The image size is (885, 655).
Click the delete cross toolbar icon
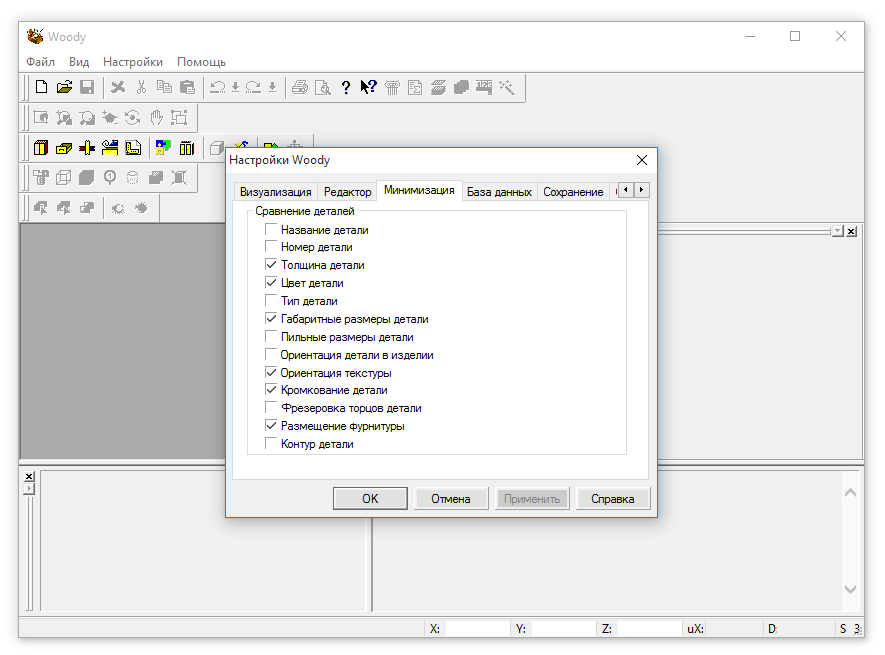point(118,87)
